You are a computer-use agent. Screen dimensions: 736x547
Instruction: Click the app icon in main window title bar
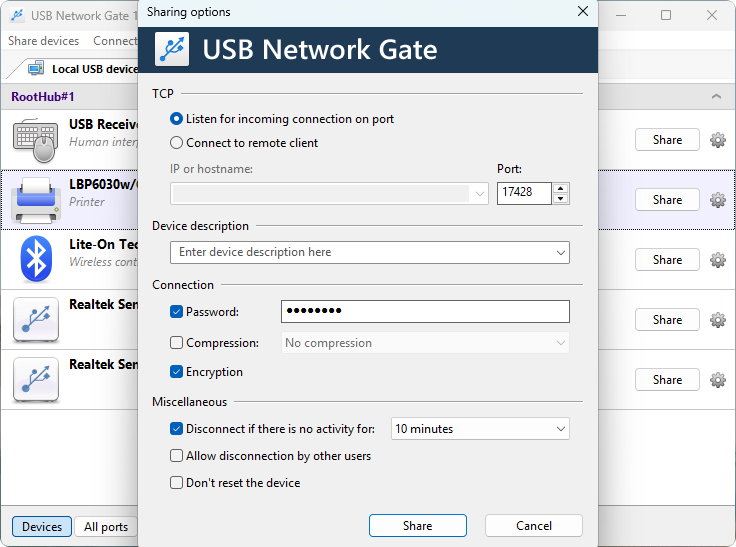[x=17, y=15]
